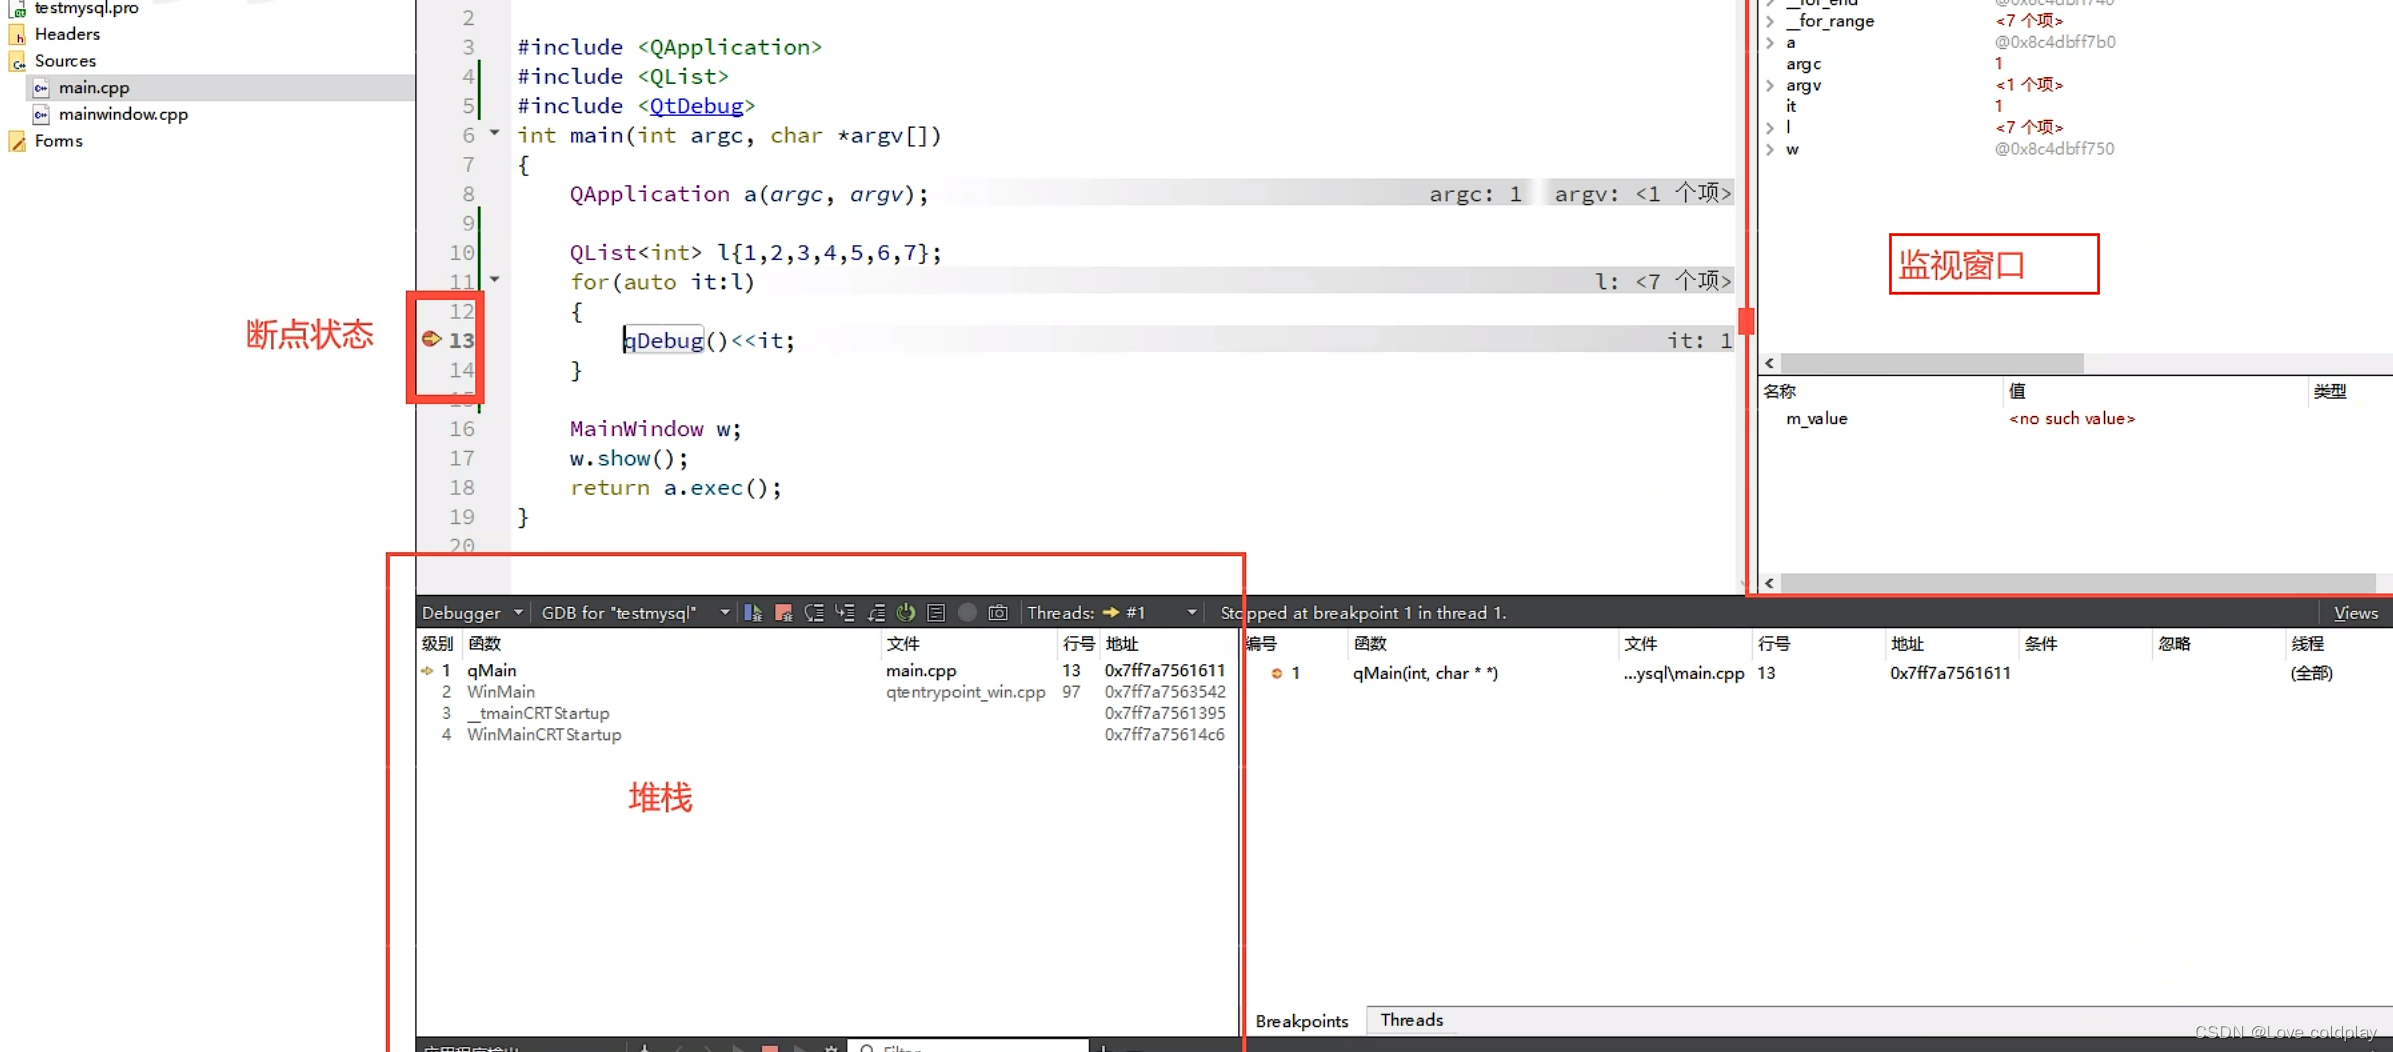Select the Forms folder node
Screen dimensions: 2393x1052
[58, 142]
